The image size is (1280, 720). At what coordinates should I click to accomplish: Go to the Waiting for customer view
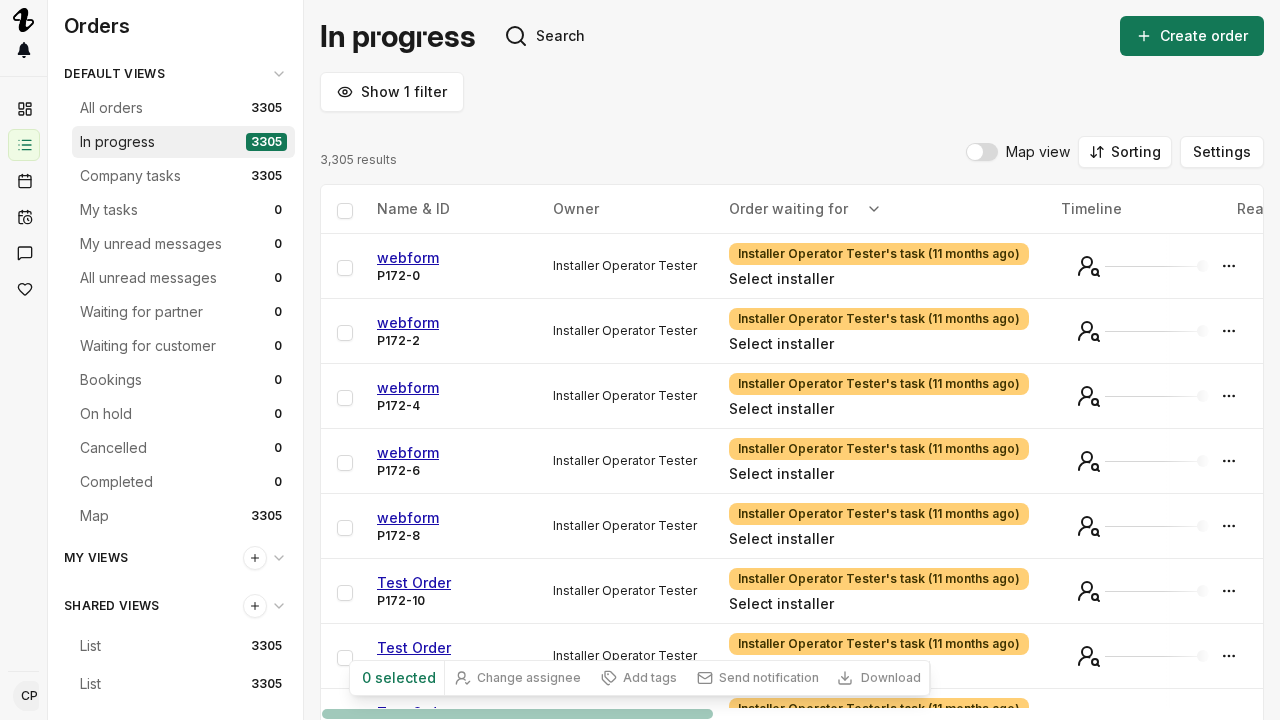point(183,346)
